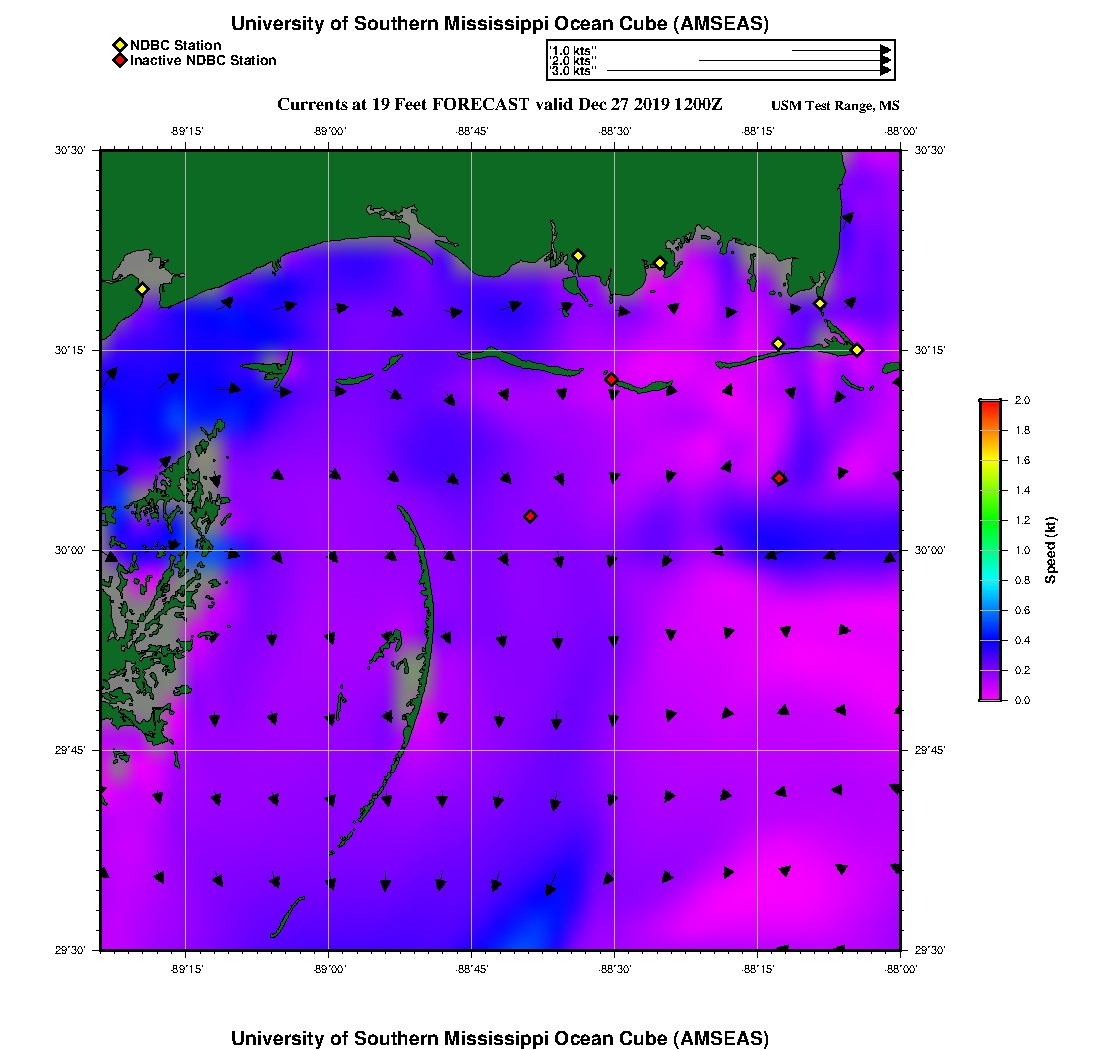The width and height of the screenshot is (1100, 1050).
Task: Click the red top of the speed color bar
Action: 990,405
